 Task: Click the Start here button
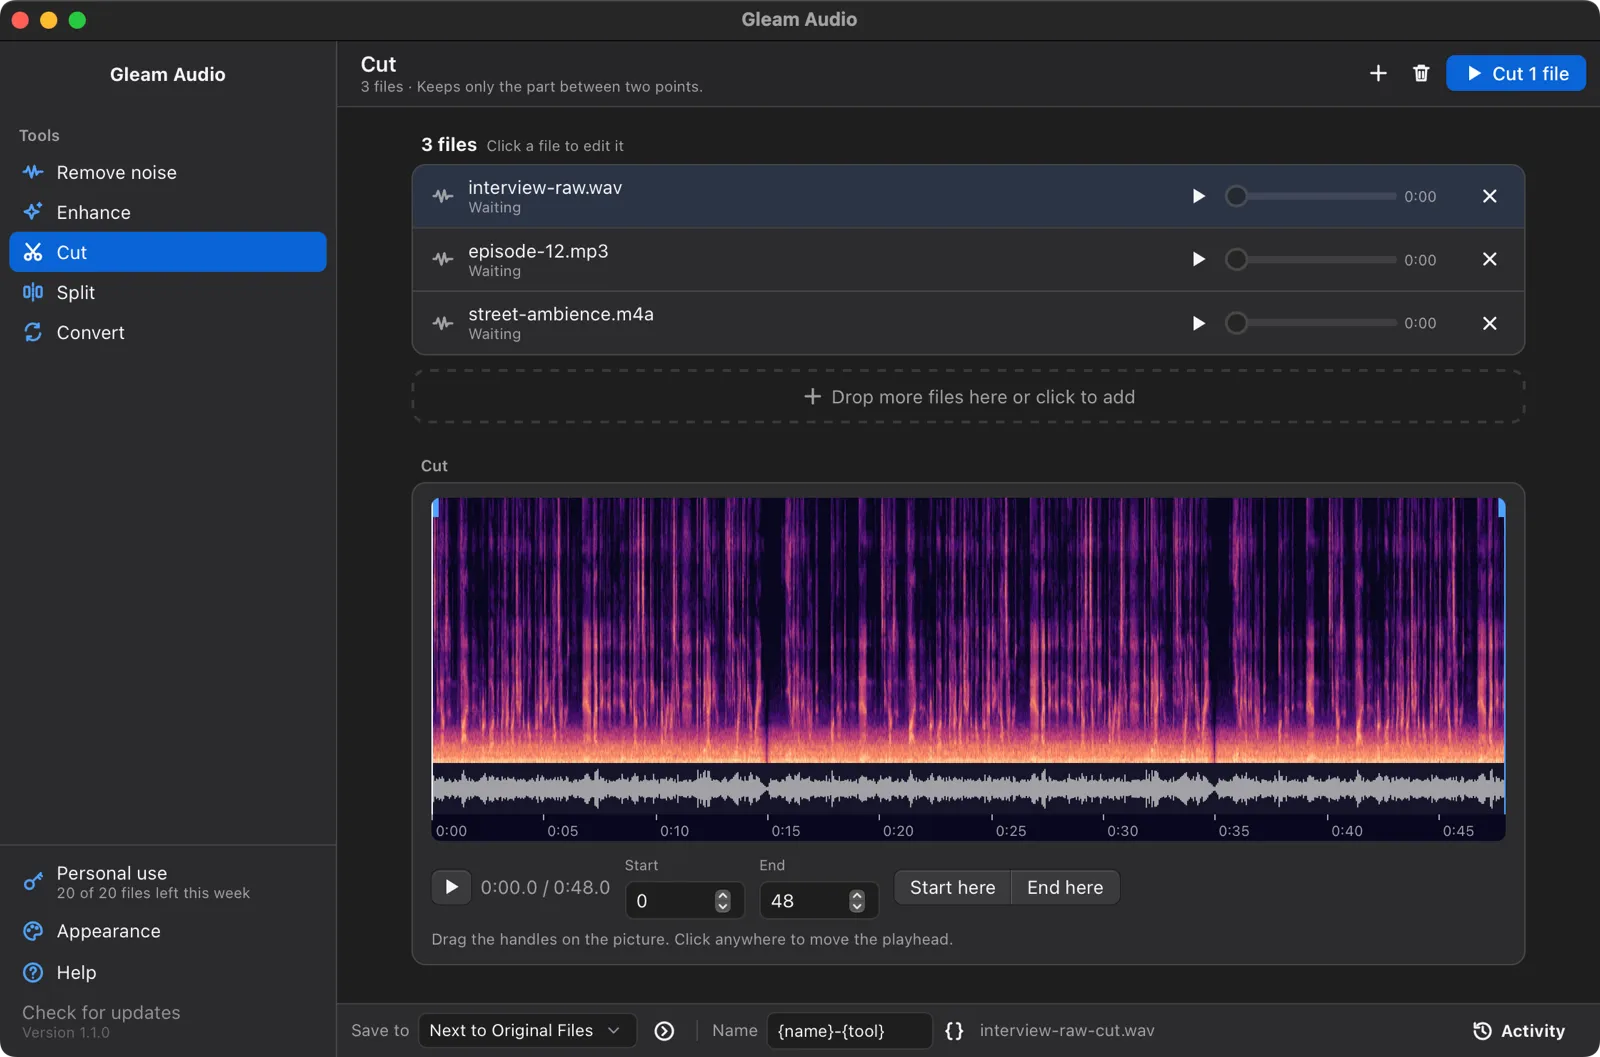pyautogui.click(x=953, y=887)
